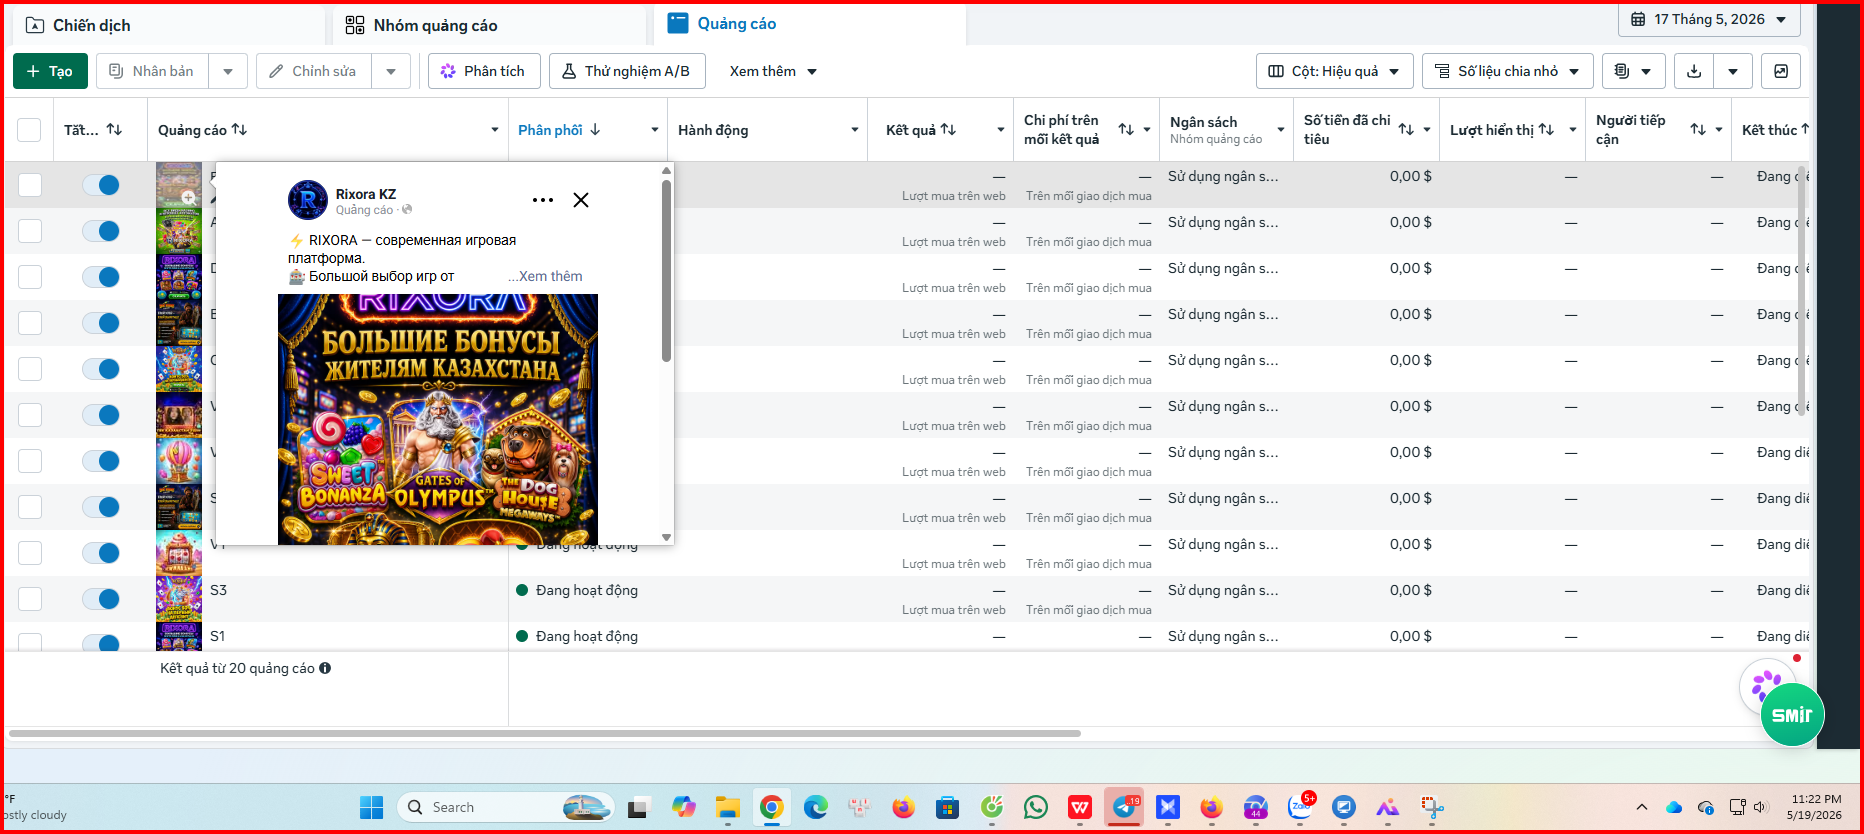
Task: Click the horizontal scrollbar below the table
Action: (545, 733)
